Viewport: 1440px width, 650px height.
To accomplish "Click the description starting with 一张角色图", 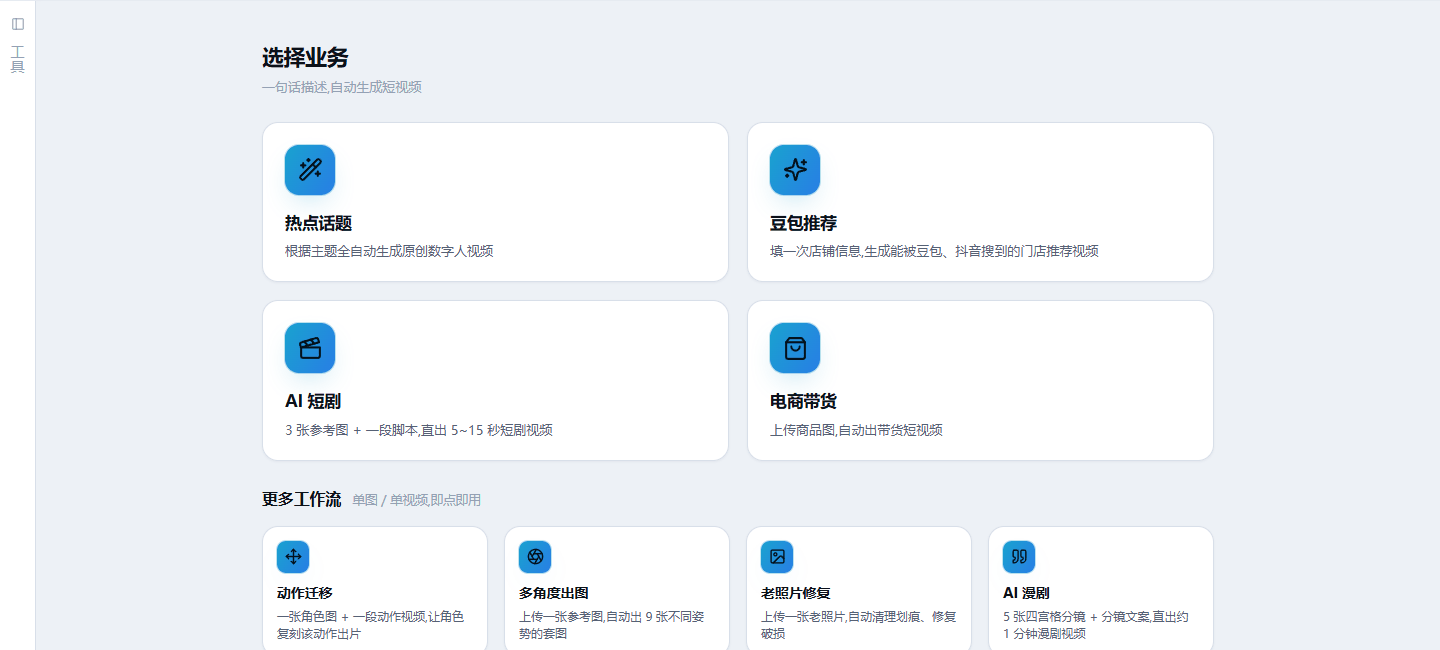I will click(370, 625).
